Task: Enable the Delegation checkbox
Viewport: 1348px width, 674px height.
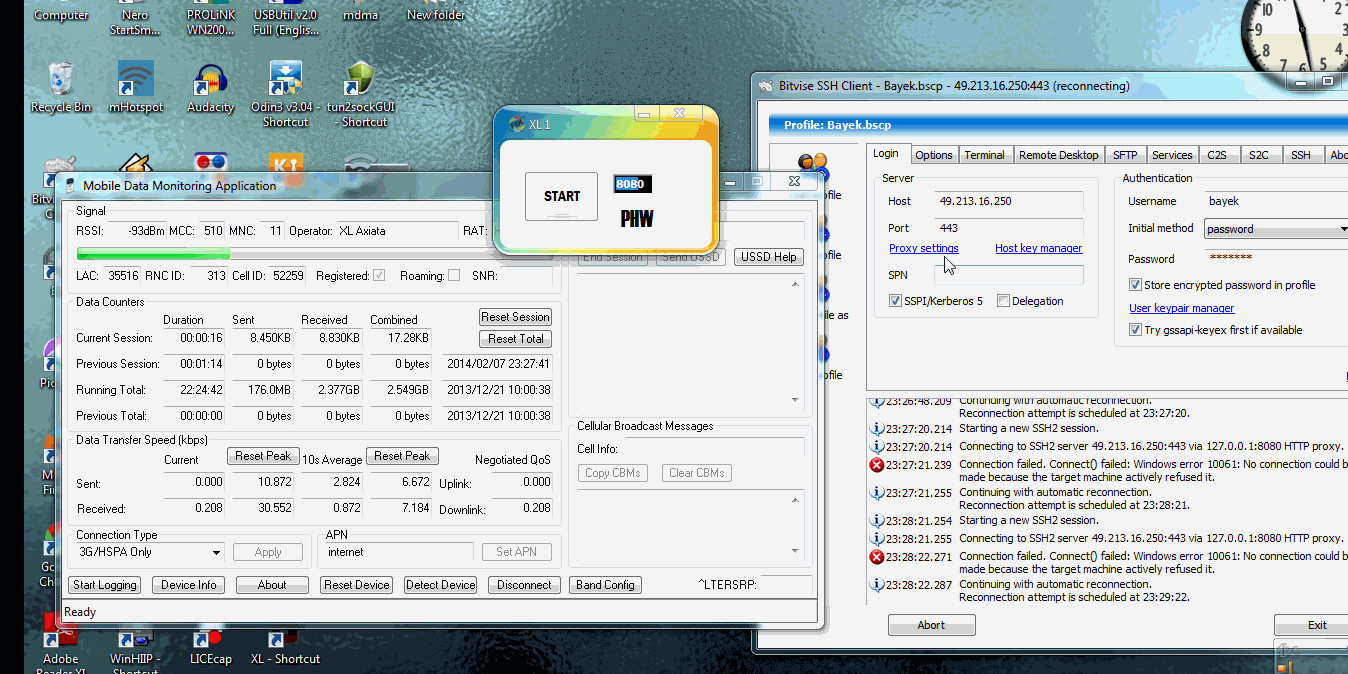Action: (x=1003, y=301)
